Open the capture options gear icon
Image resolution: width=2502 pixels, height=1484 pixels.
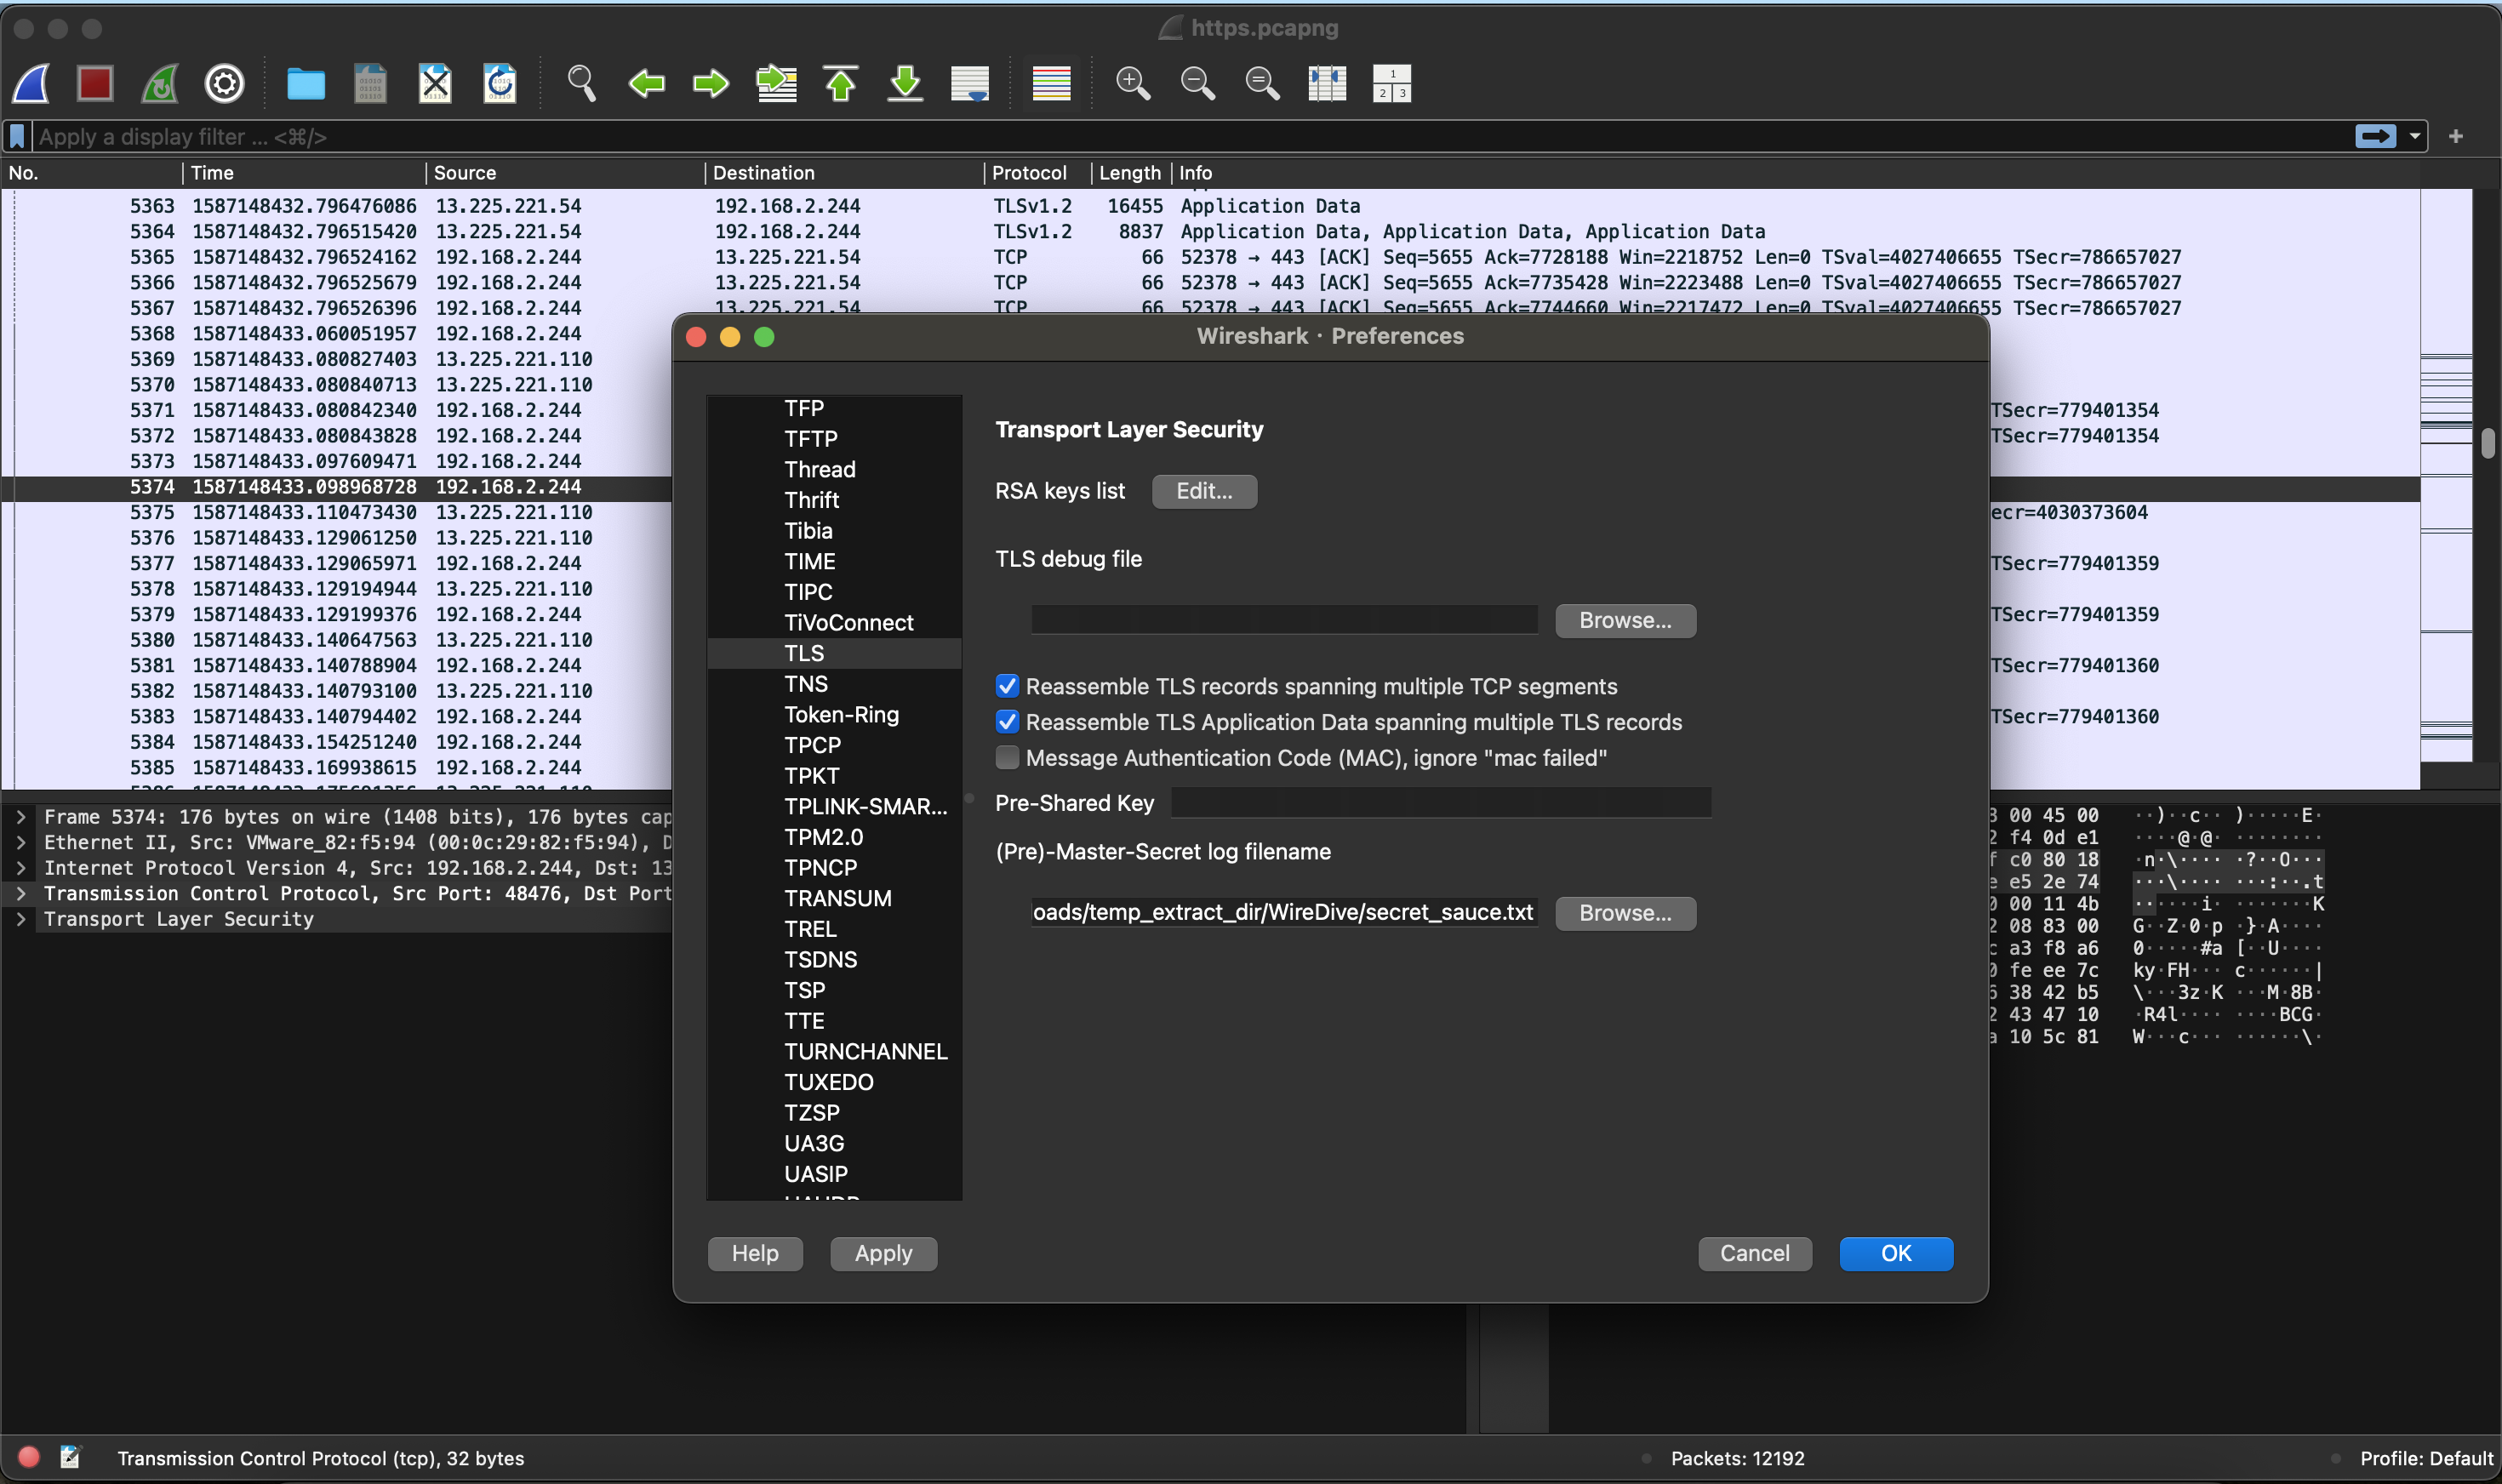click(224, 83)
